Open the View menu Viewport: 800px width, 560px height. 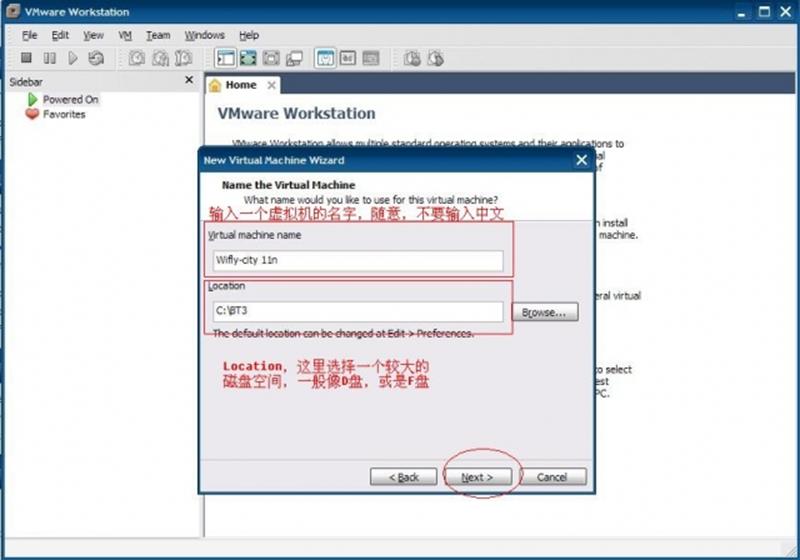point(93,35)
